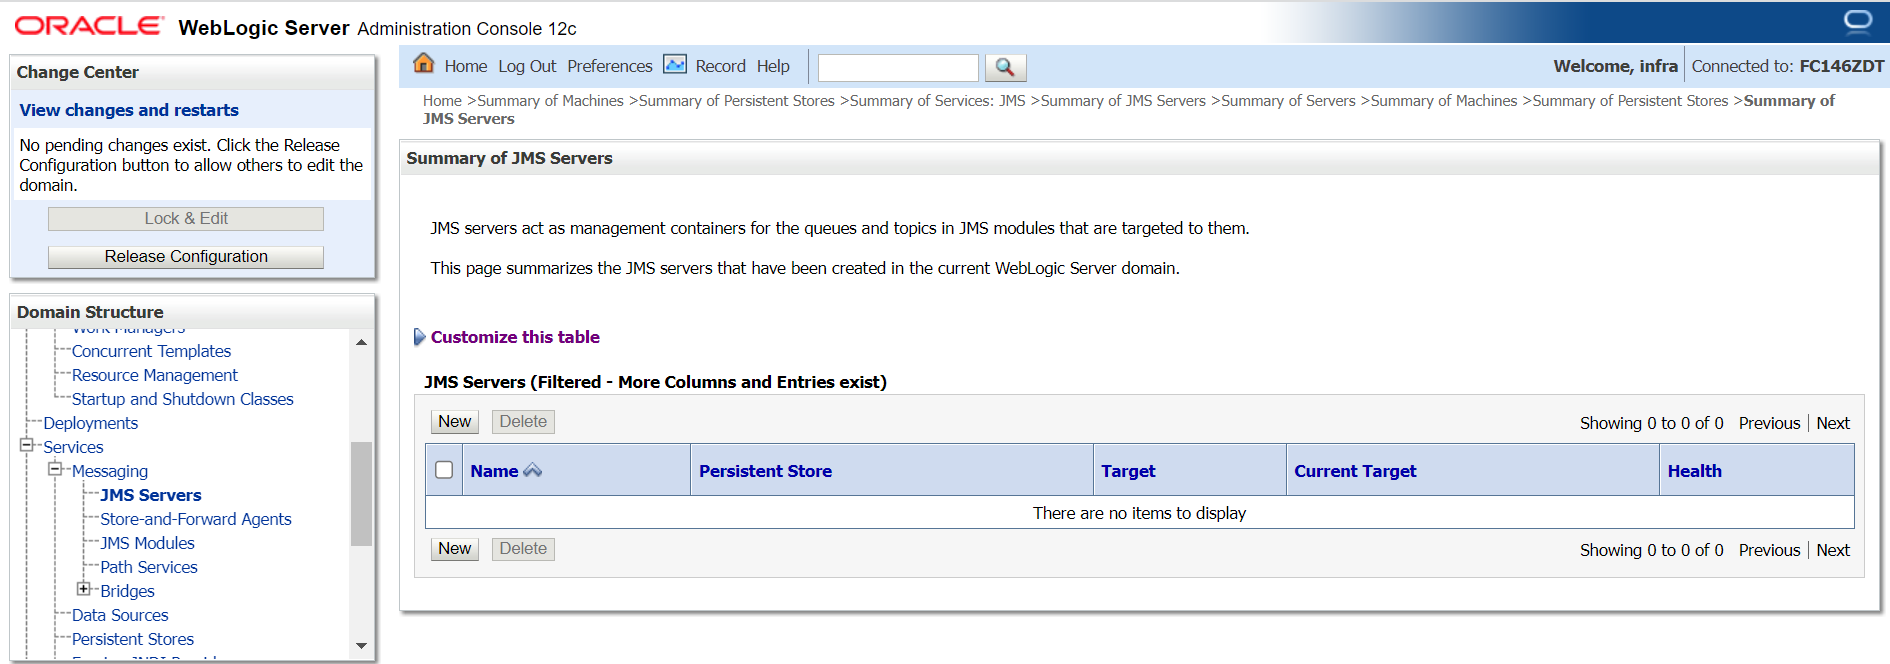Click the top New button above table
Image resolution: width=1890 pixels, height=664 pixels.
coord(455,422)
